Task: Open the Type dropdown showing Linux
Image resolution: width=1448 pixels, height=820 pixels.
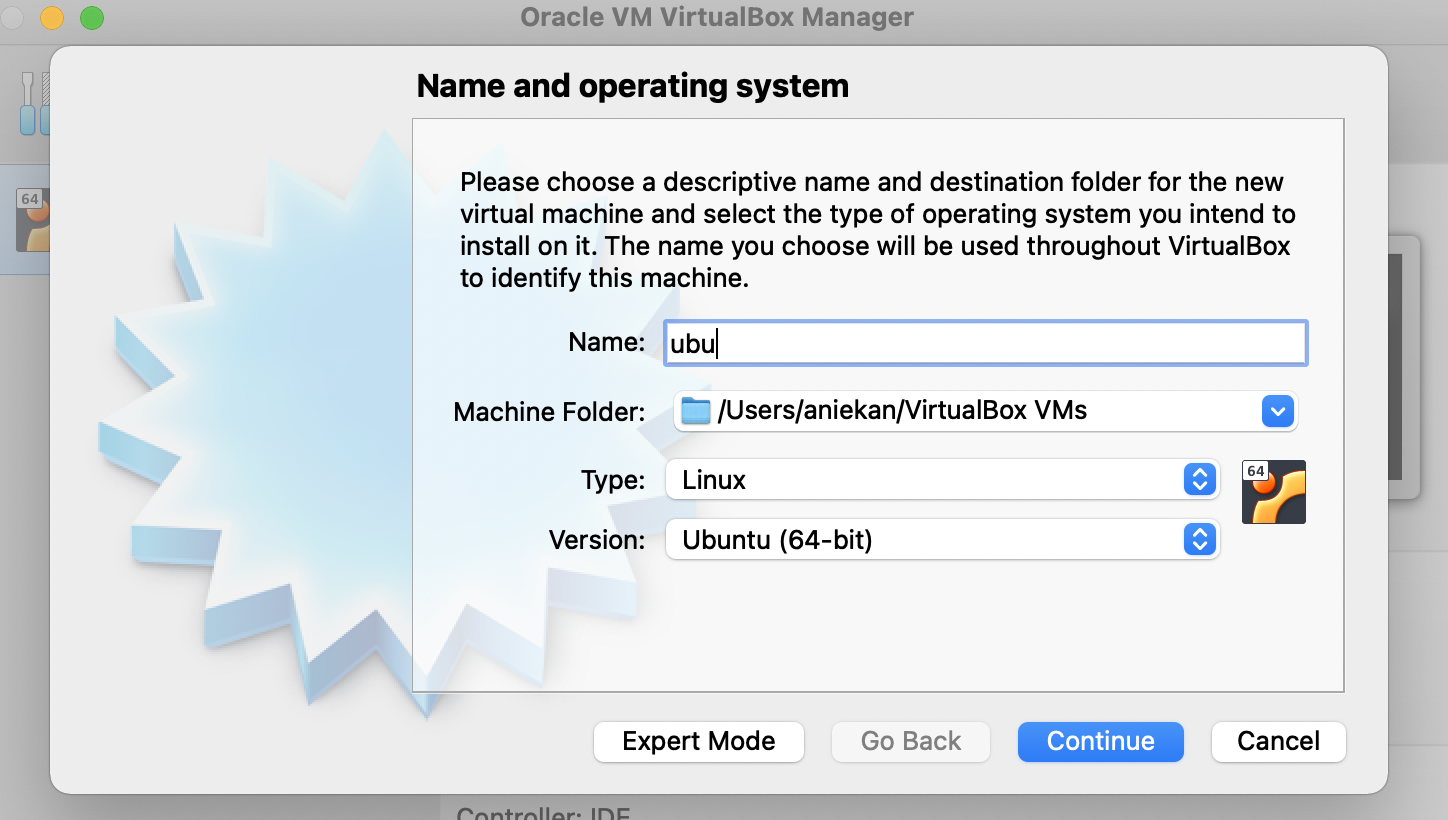Action: tap(942, 480)
